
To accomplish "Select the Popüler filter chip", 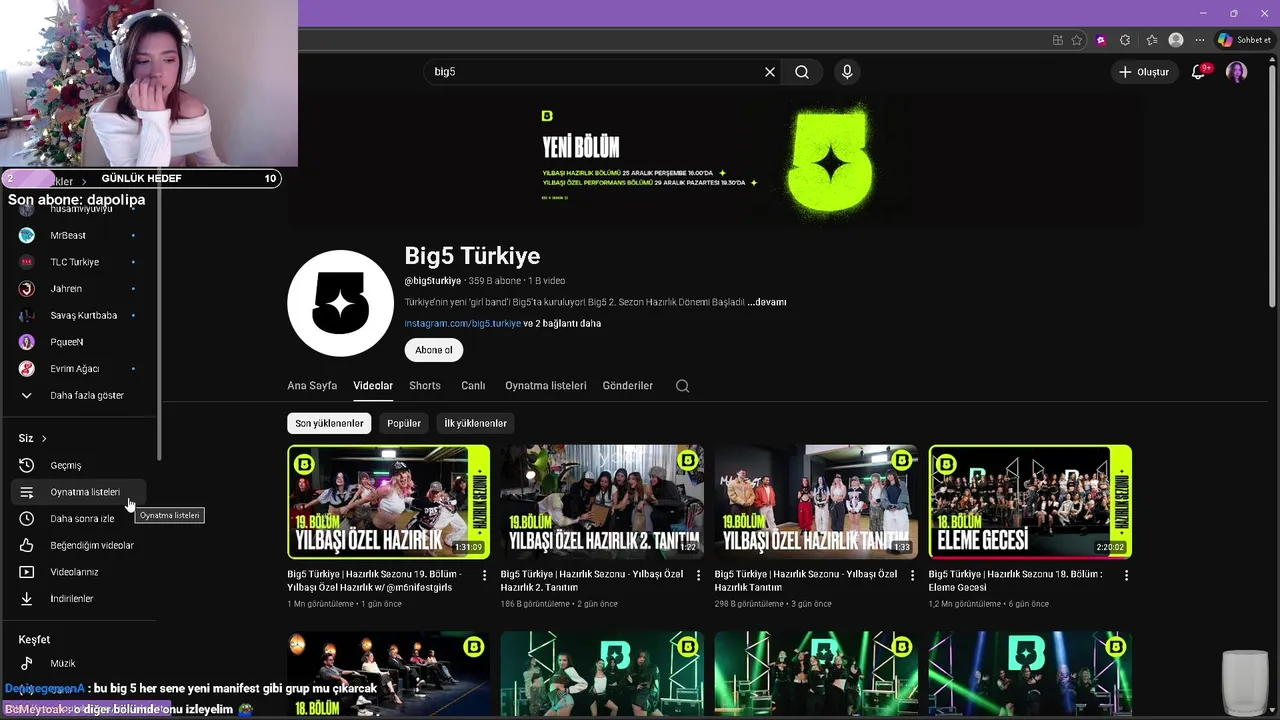I will [x=404, y=423].
